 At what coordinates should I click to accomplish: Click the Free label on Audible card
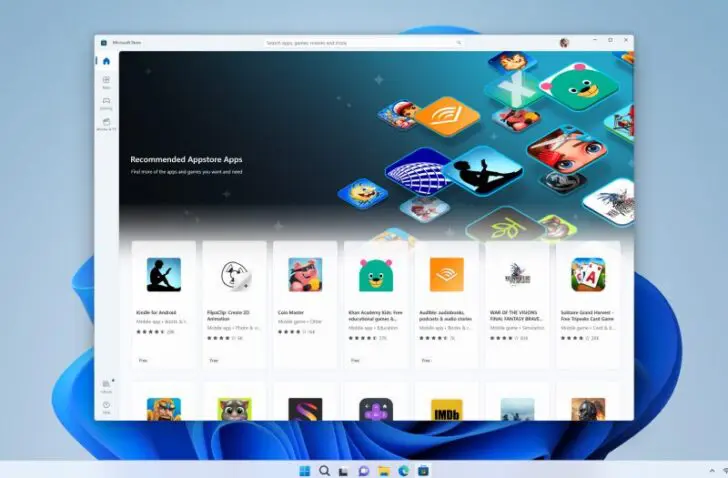426,360
